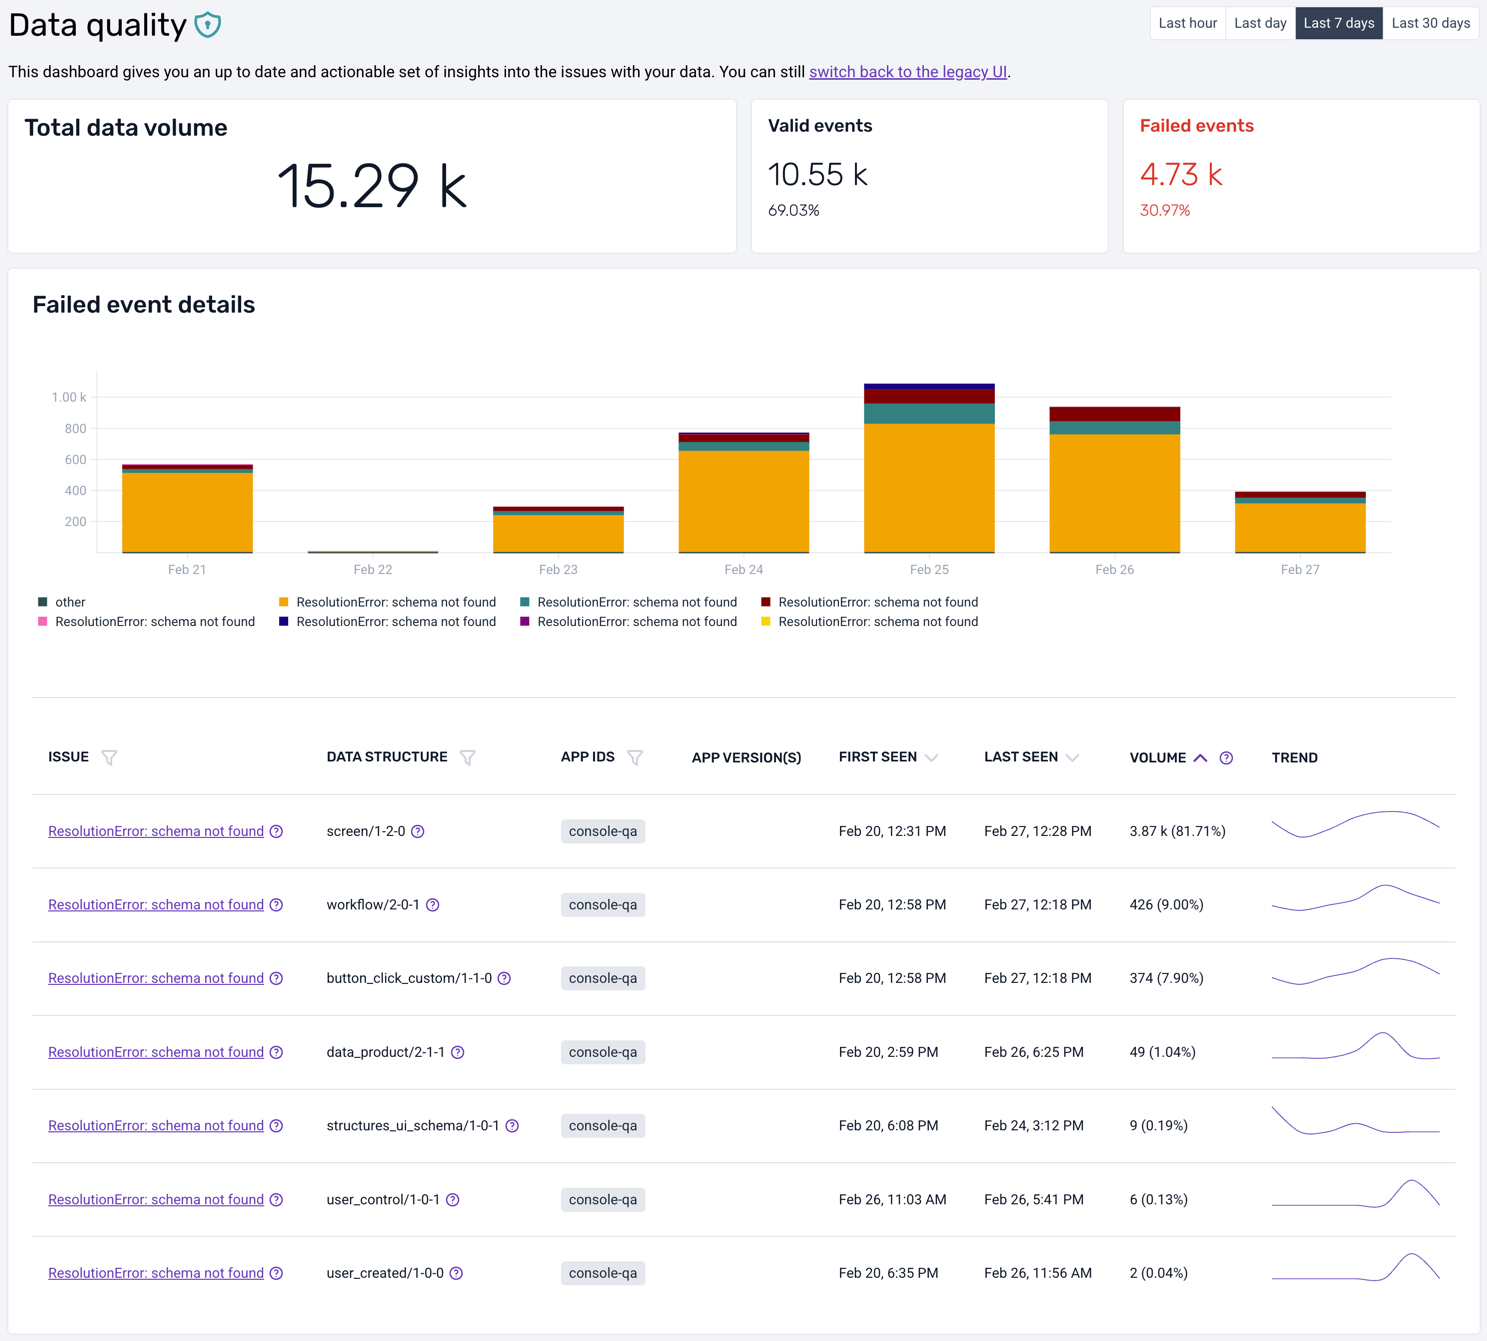Click help icon beside user_created/1-0-0
1487x1341 pixels.
(456, 1274)
